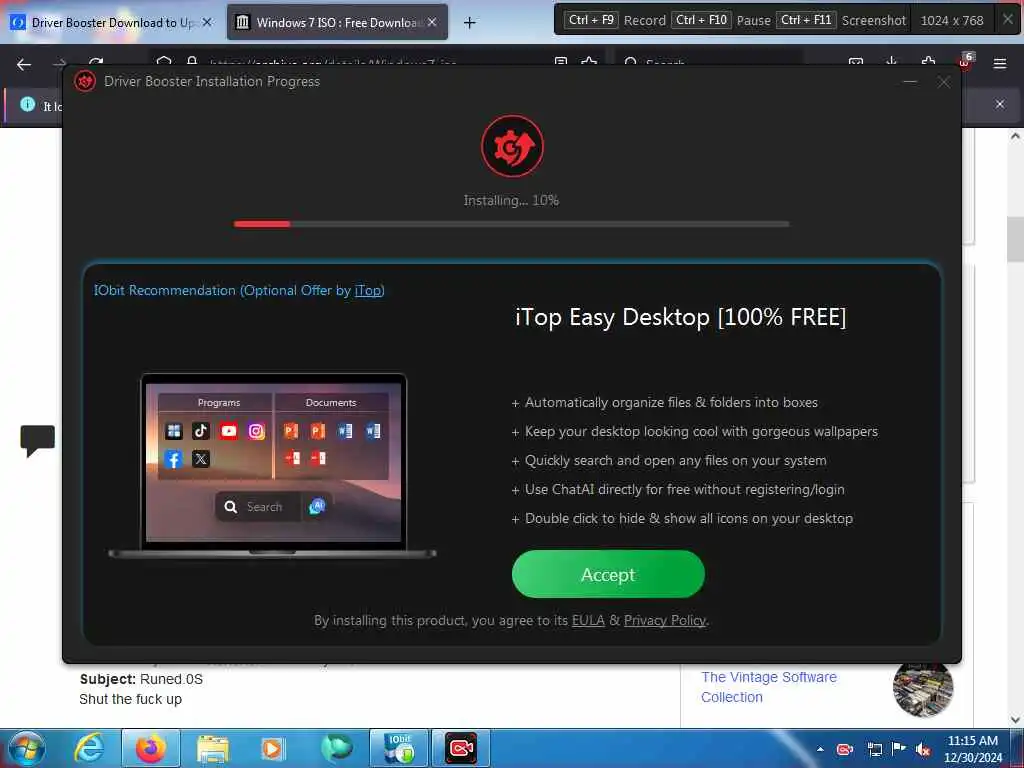1024x768 pixels.
Task: Close the Driver Booster installer window
Action: 944,82
